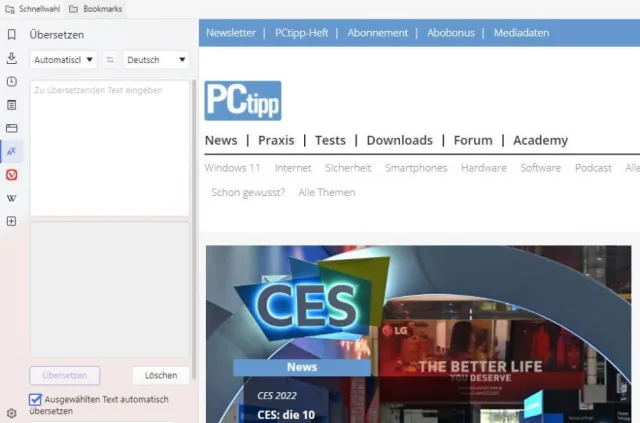Focus the text-to-translate input field
The image size is (640, 423).
click(110, 148)
